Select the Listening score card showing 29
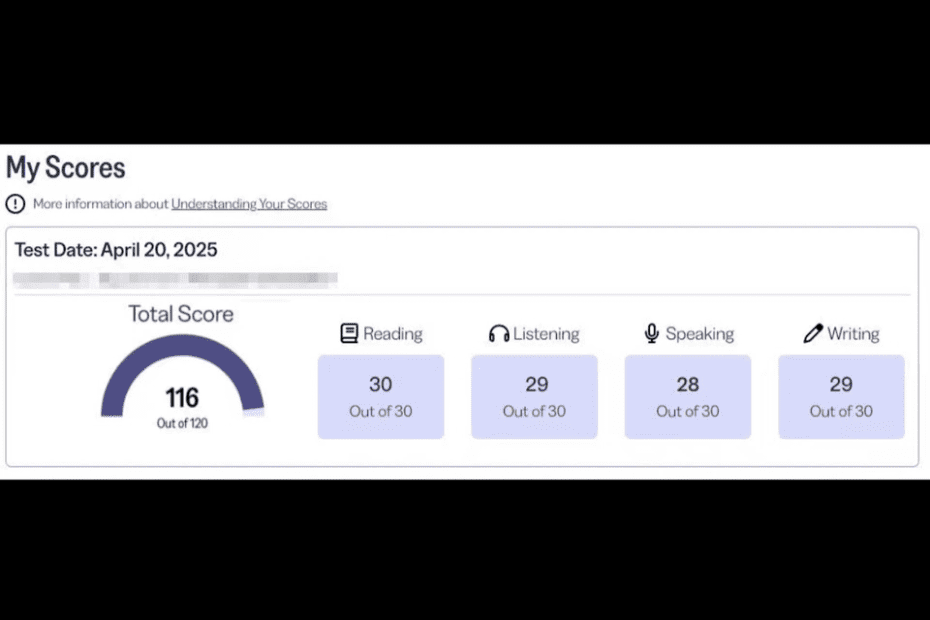This screenshot has height=620, width=930. tap(534, 397)
